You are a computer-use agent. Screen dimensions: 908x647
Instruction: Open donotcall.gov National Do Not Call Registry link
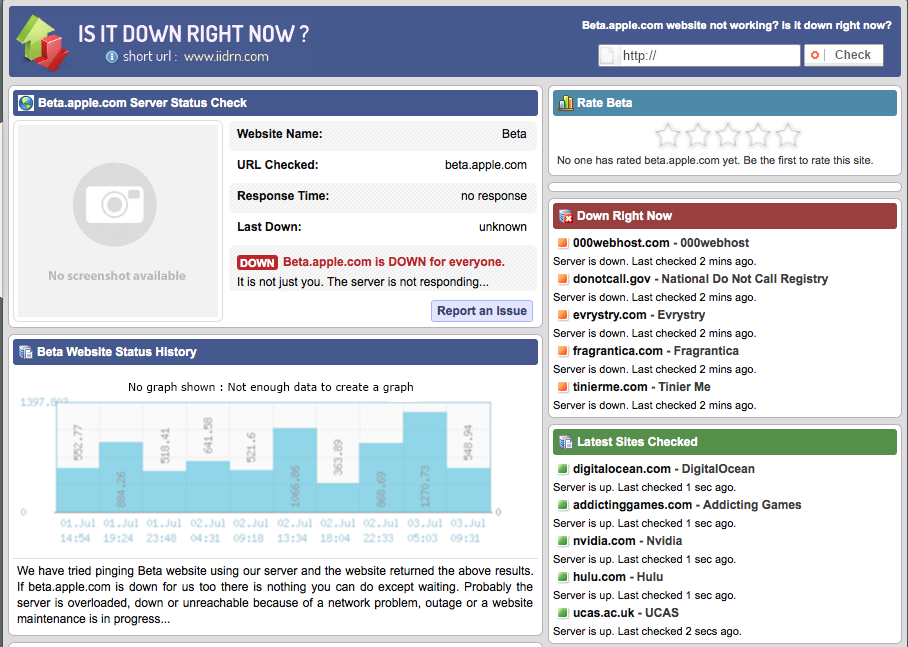pyautogui.click(x=701, y=279)
